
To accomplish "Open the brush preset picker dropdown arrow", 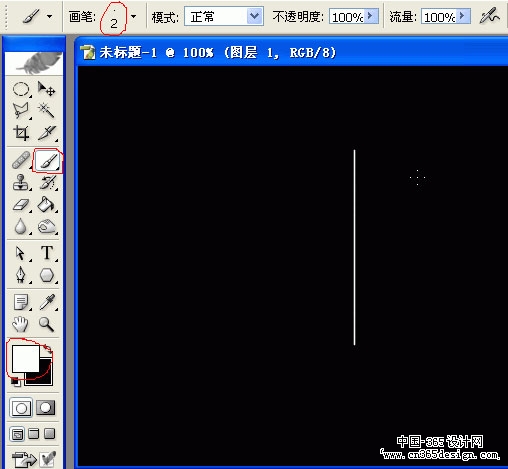I will pos(133,16).
